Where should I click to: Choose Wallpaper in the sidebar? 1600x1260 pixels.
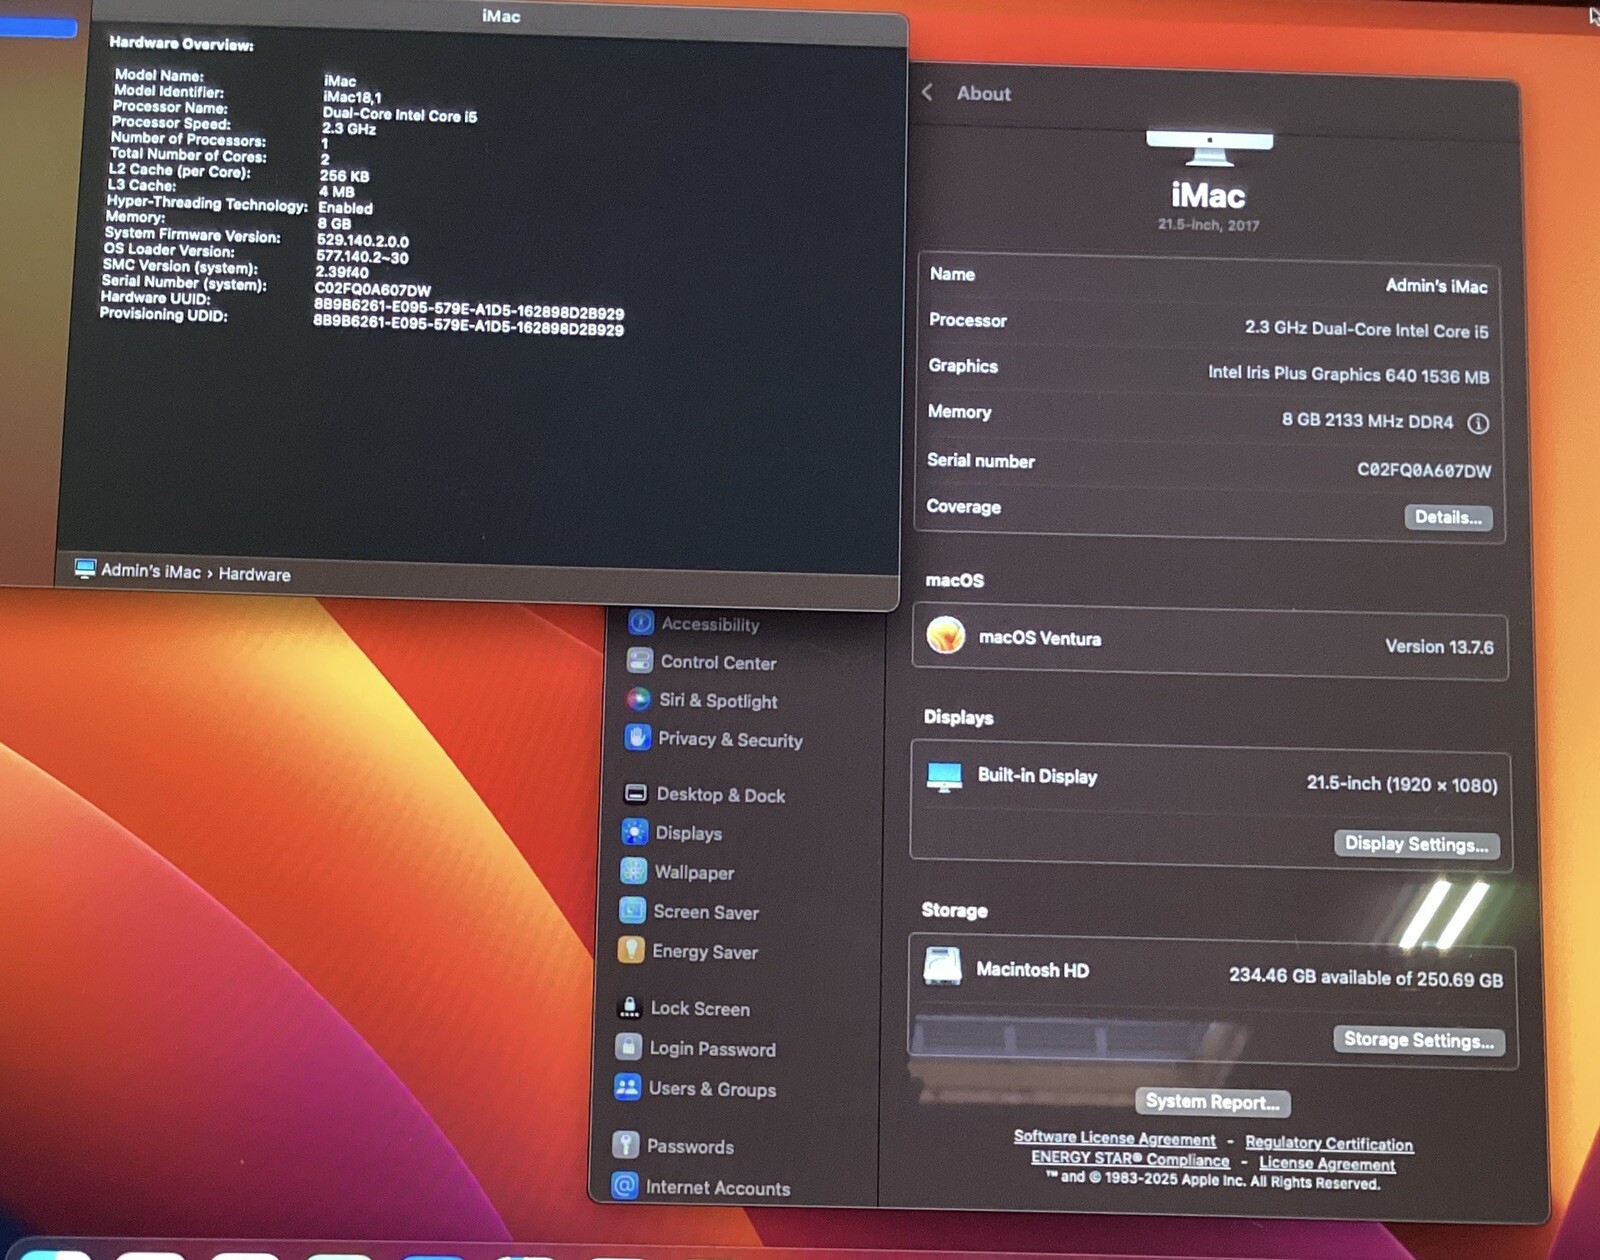click(x=694, y=872)
